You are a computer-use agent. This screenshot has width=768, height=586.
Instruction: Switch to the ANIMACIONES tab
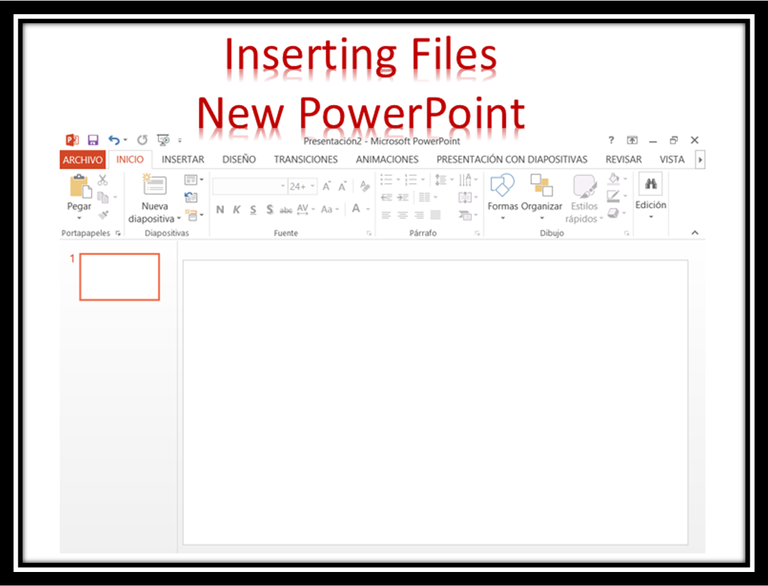[387, 160]
